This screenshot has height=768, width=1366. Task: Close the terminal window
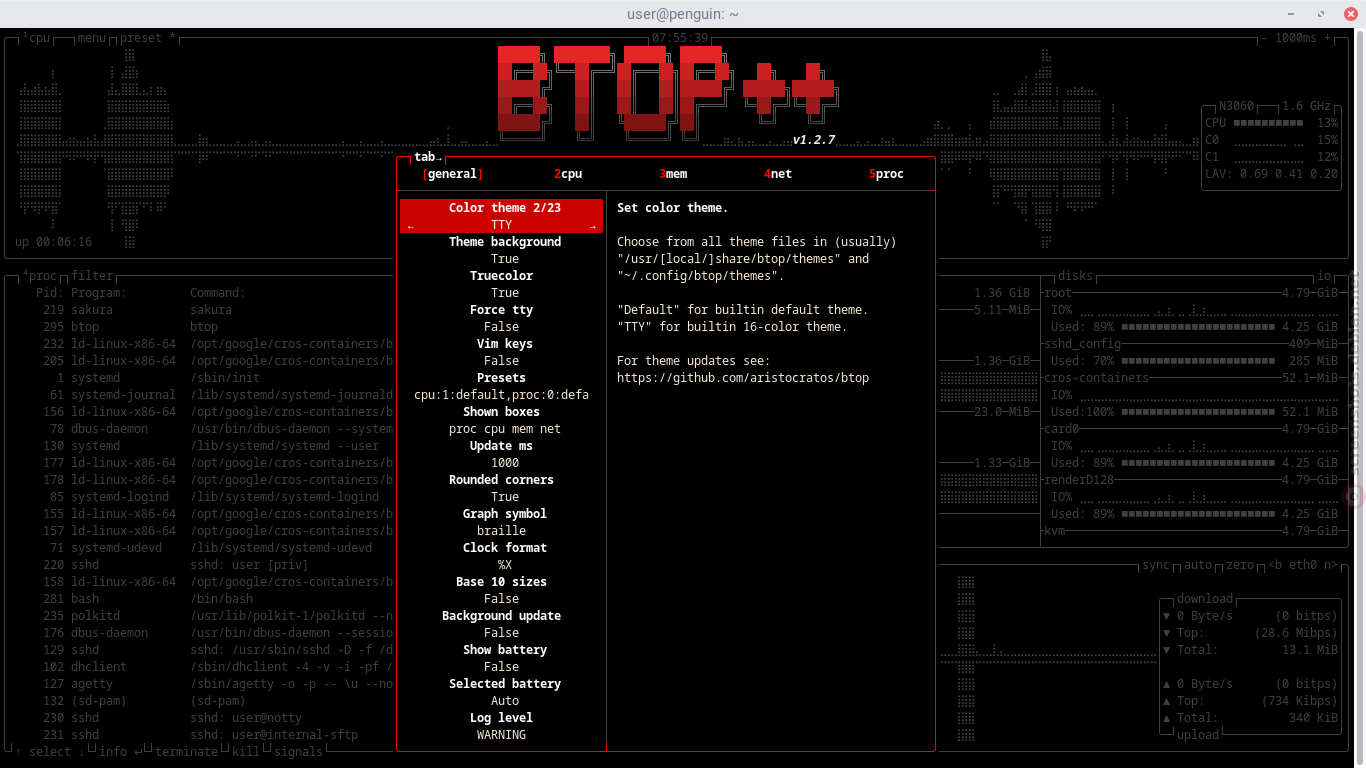pos(1351,13)
